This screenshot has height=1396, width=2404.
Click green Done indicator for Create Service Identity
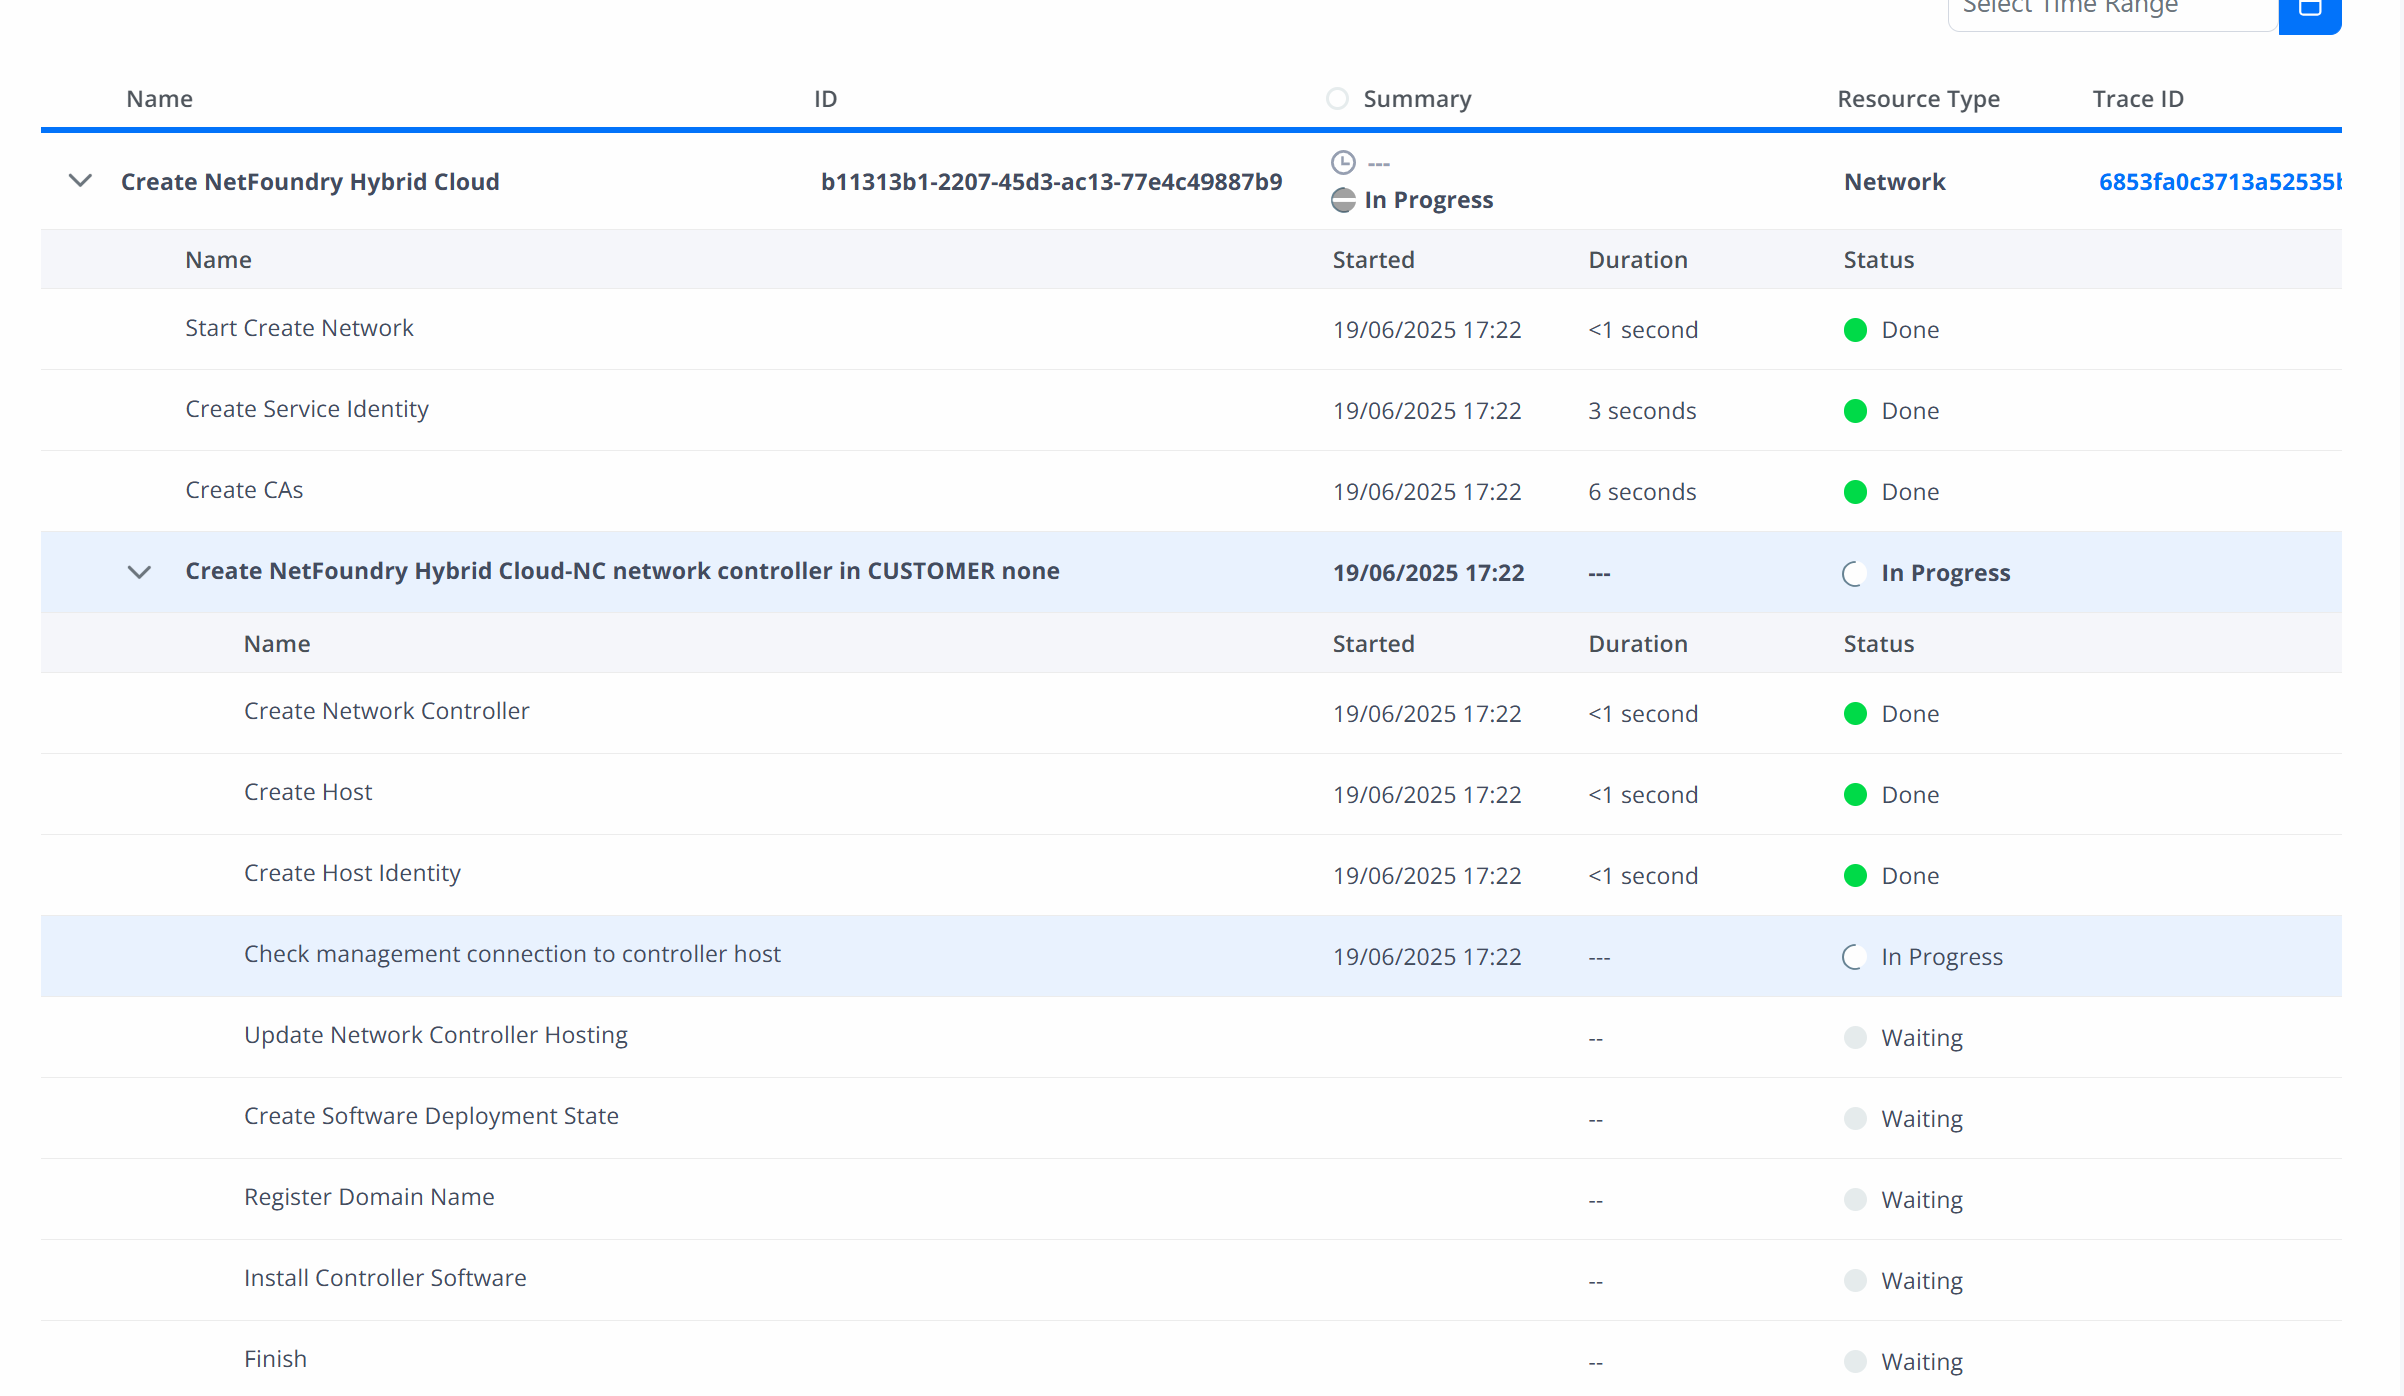click(x=1855, y=411)
